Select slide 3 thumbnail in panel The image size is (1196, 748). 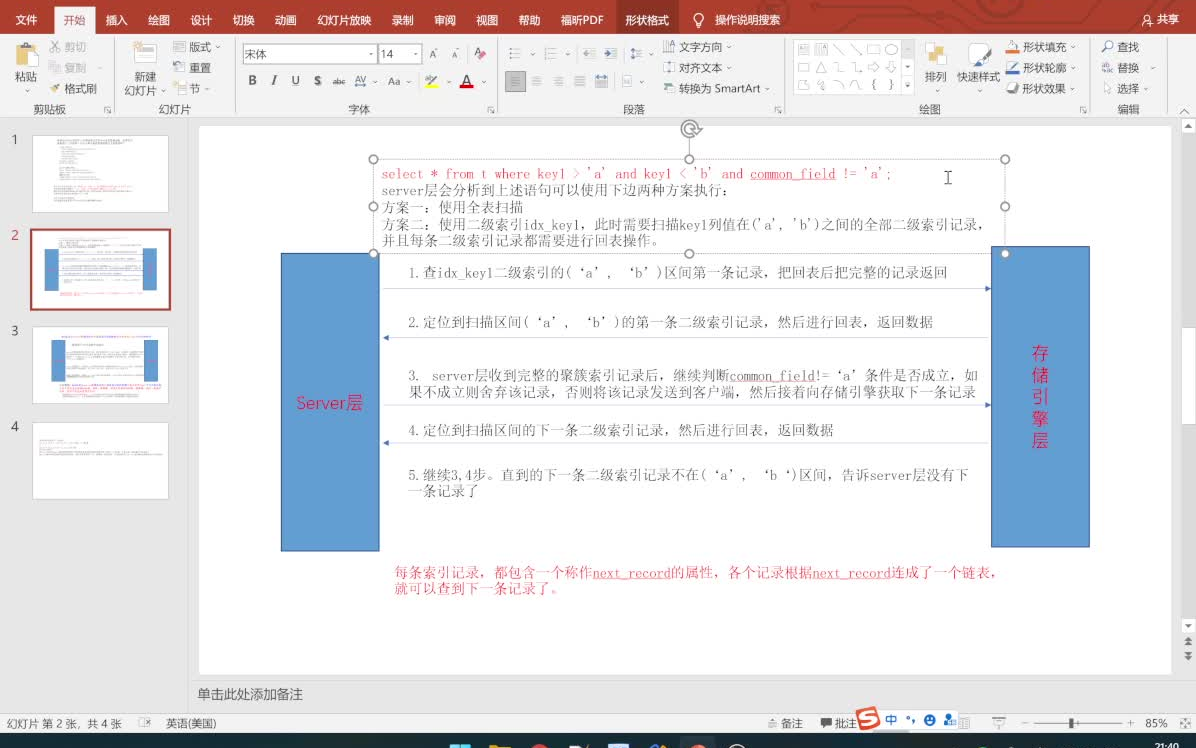99,364
